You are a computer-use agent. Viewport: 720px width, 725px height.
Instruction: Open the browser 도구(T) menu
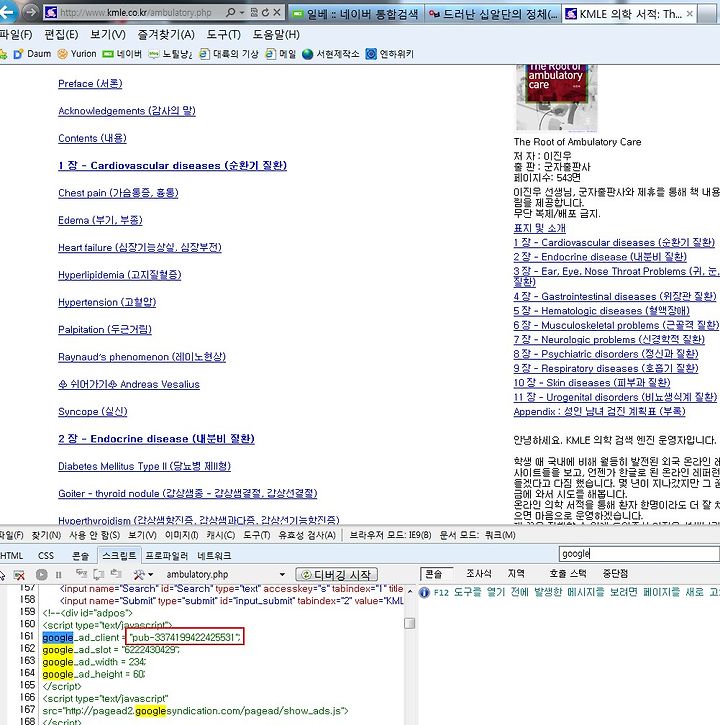[x=223, y=35]
